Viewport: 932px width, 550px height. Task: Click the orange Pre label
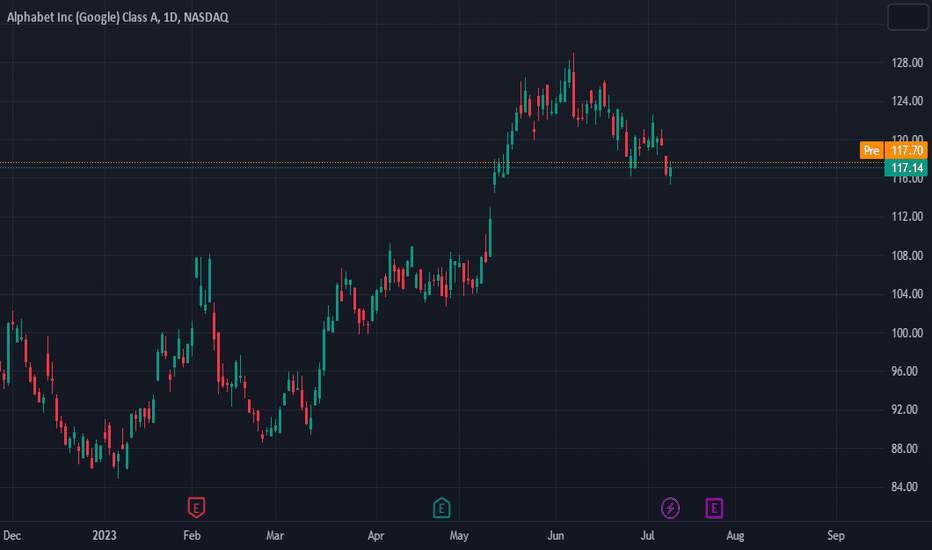click(871, 150)
